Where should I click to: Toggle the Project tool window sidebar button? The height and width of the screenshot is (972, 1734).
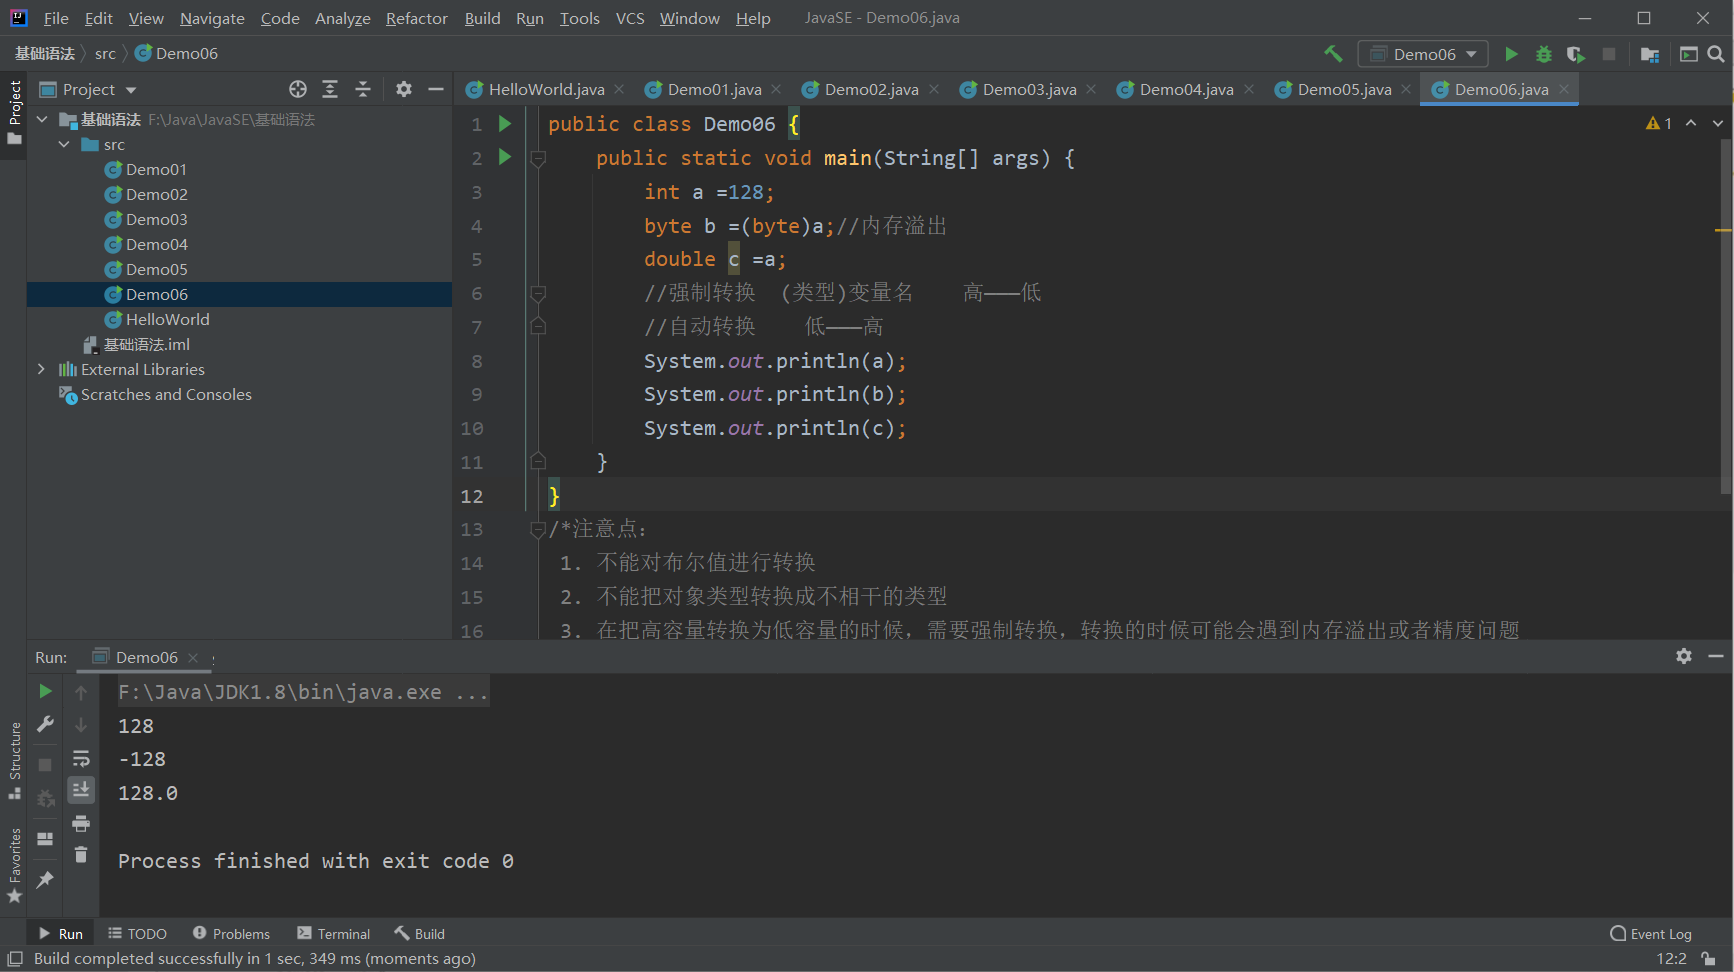(14, 110)
